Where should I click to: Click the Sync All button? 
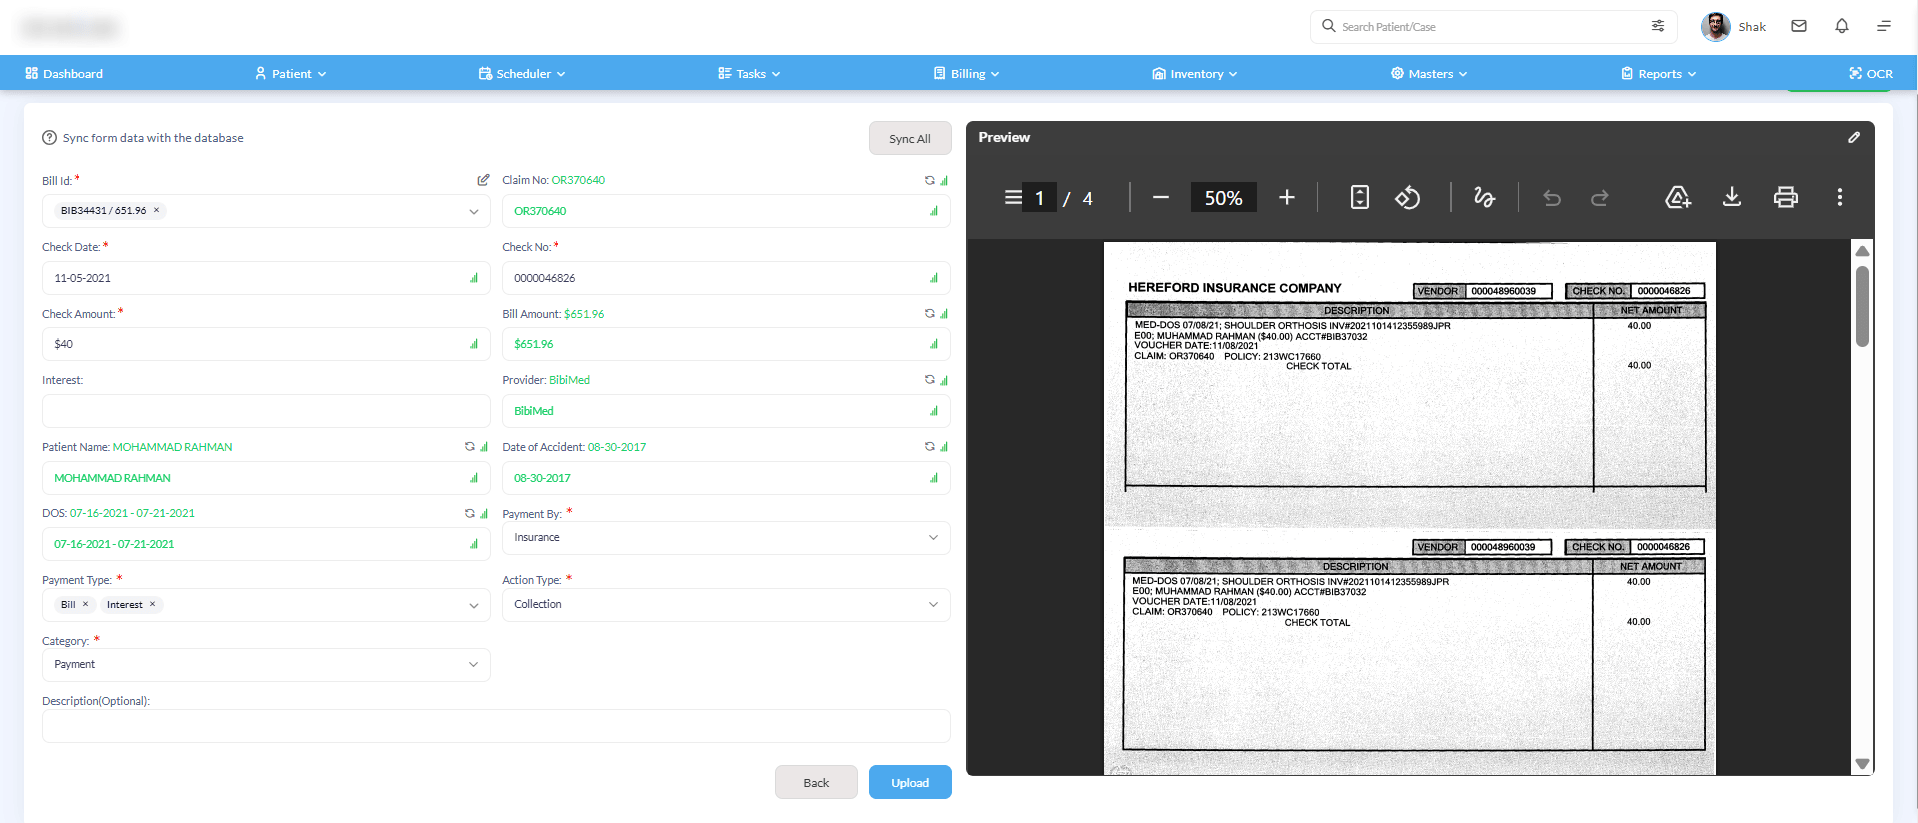pos(910,139)
